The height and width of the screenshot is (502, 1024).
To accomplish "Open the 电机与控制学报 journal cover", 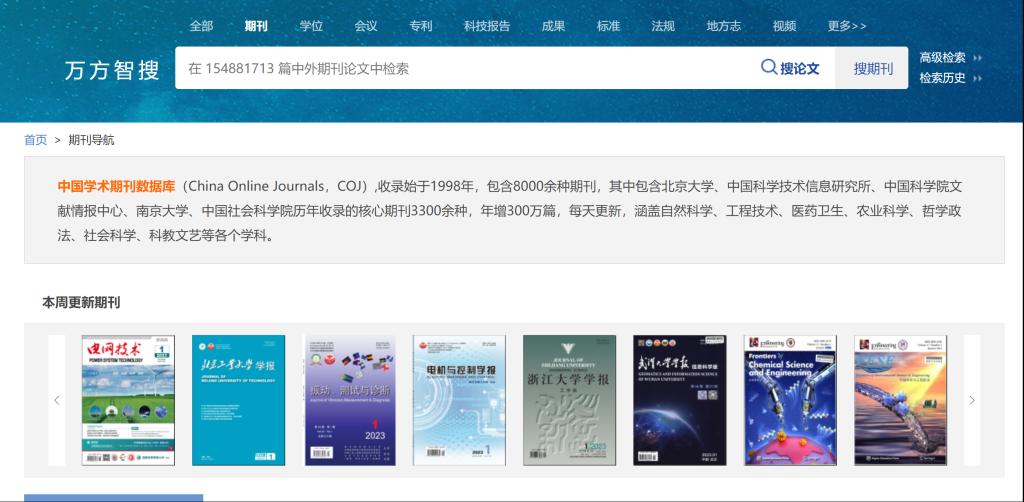I will (x=459, y=400).
